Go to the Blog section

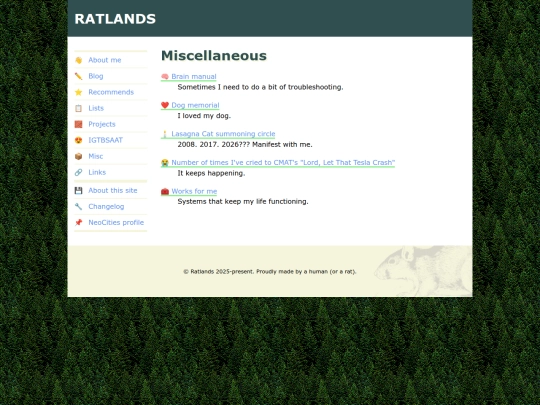[x=96, y=76]
